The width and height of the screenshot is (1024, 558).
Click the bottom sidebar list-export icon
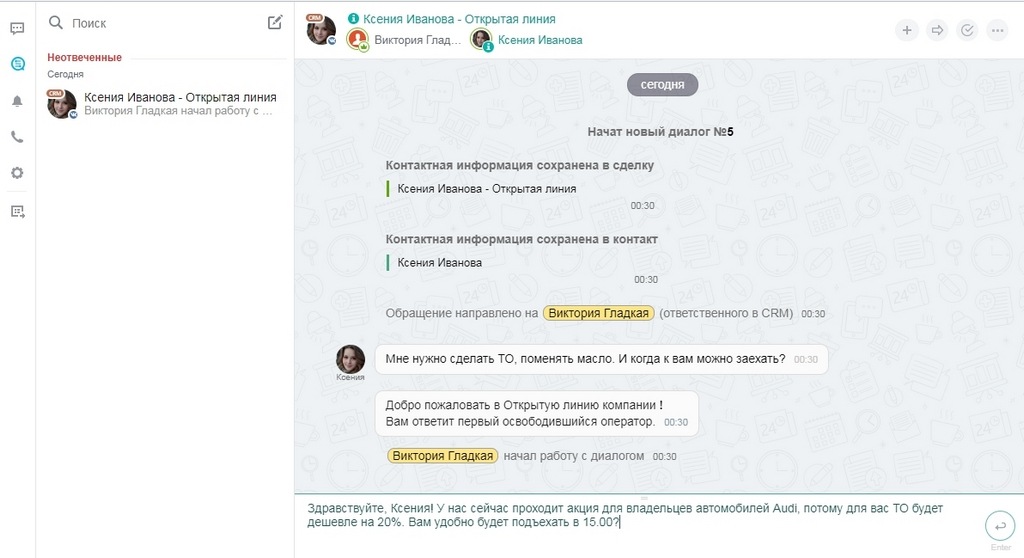click(18, 211)
